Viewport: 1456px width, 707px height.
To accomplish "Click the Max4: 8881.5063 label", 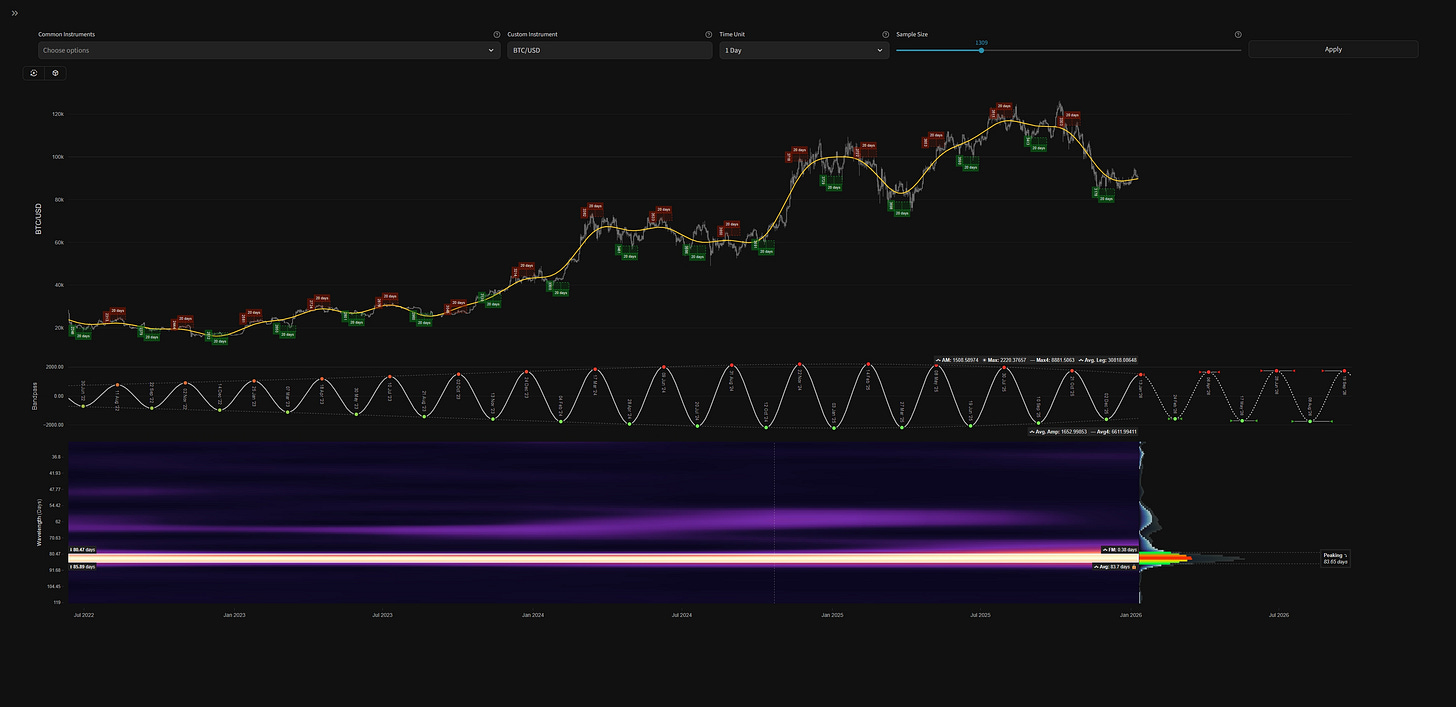I will tap(1052, 360).
